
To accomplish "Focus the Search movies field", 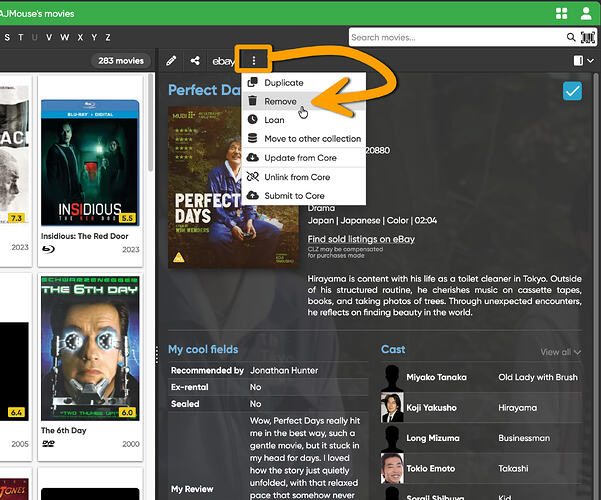I will tap(458, 37).
